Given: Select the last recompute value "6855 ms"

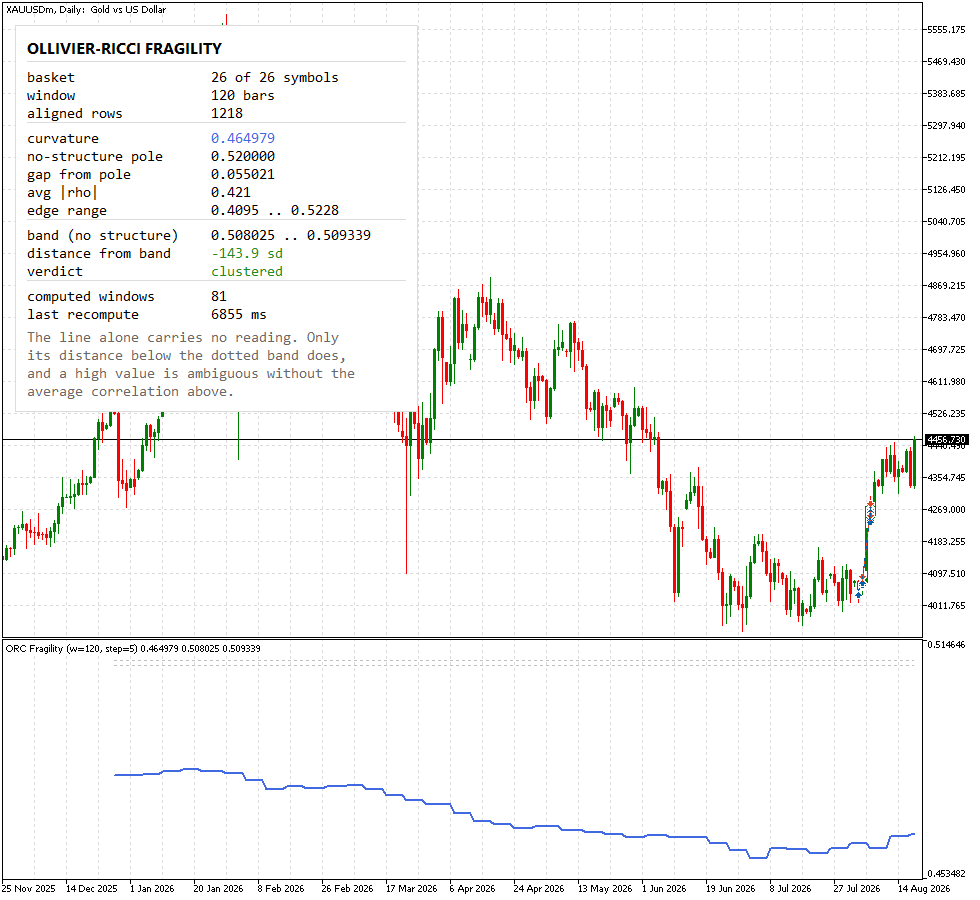Looking at the screenshot, I should (x=239, y=314).
